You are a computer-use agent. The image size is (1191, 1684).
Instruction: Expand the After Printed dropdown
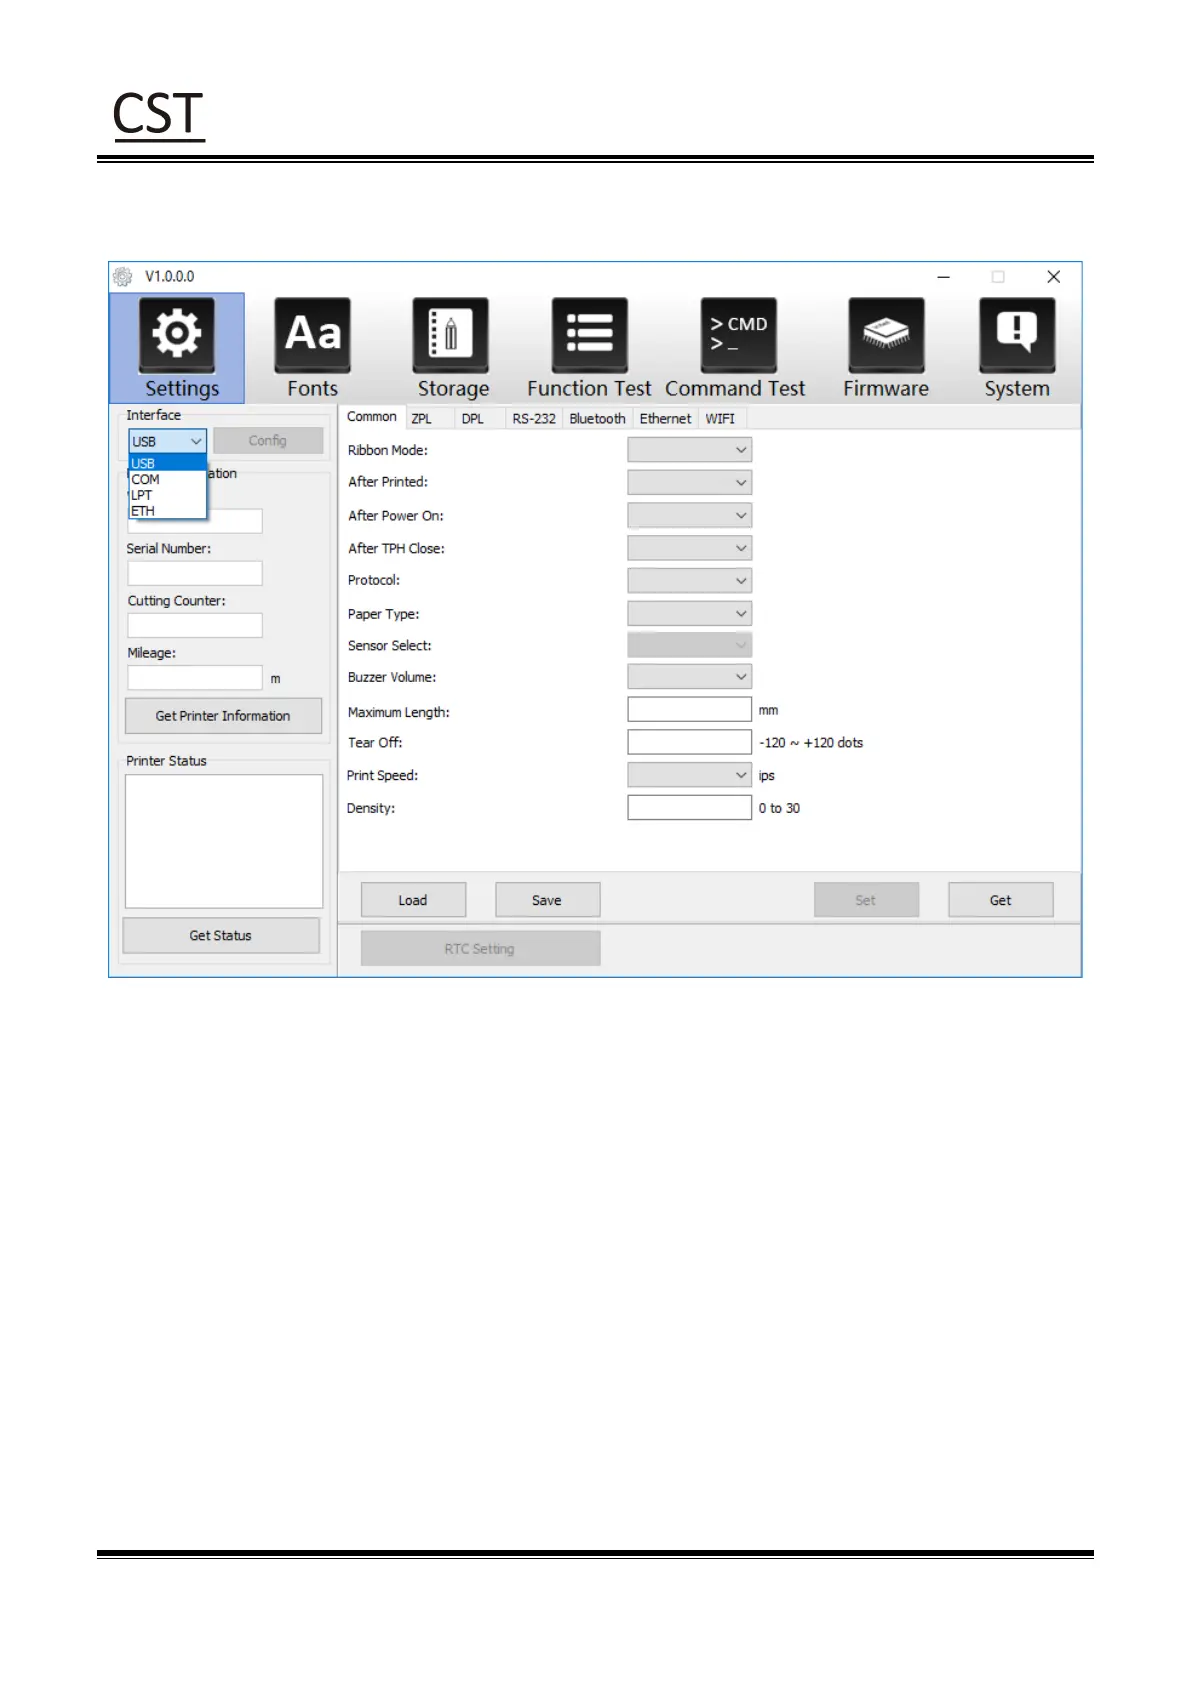689,482
